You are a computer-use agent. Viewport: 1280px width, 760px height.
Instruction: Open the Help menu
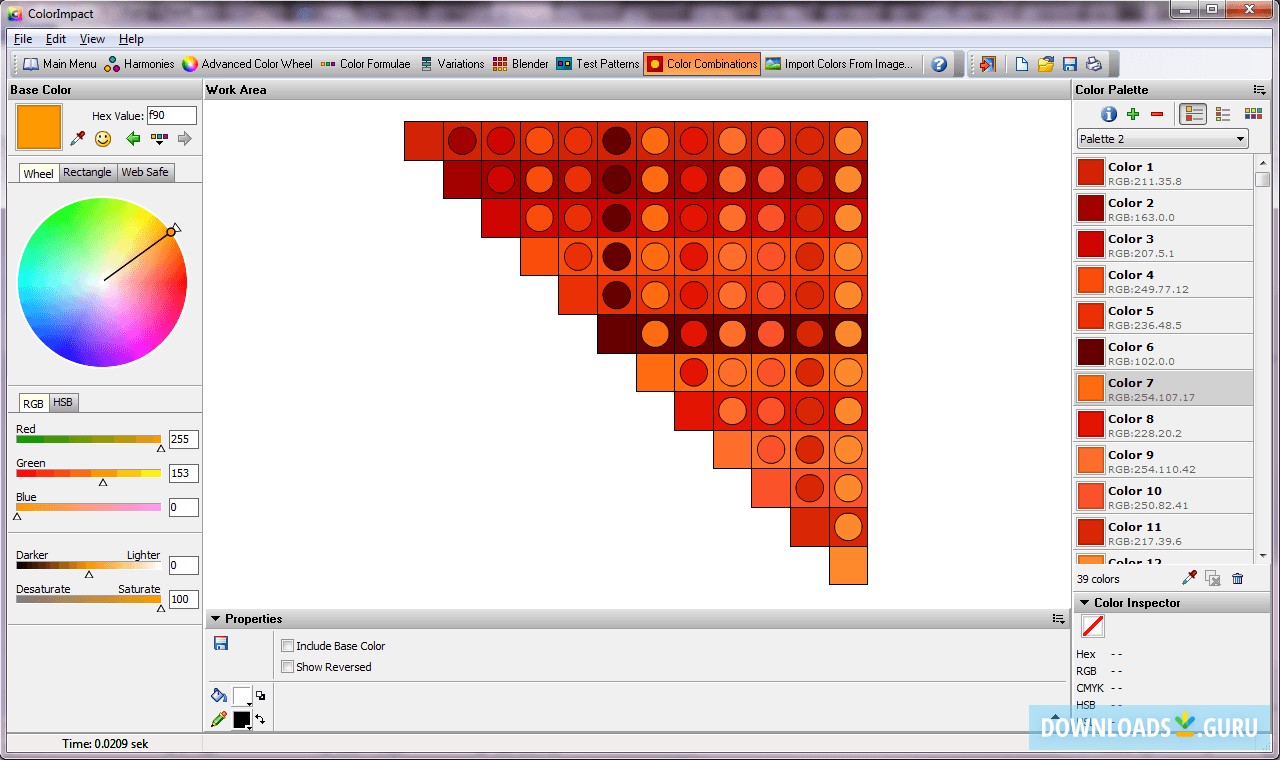click(x=131, y=39)
